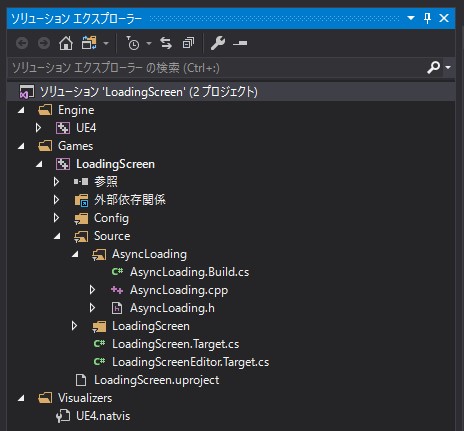This screenshot has height=431, width=464.
Task: Click the 参照 references icon
Action: tap(81, 182)
